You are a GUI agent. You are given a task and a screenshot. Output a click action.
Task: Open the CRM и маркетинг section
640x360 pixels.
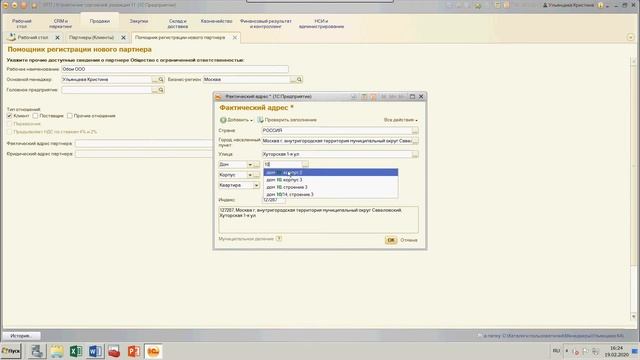(60, 24)
